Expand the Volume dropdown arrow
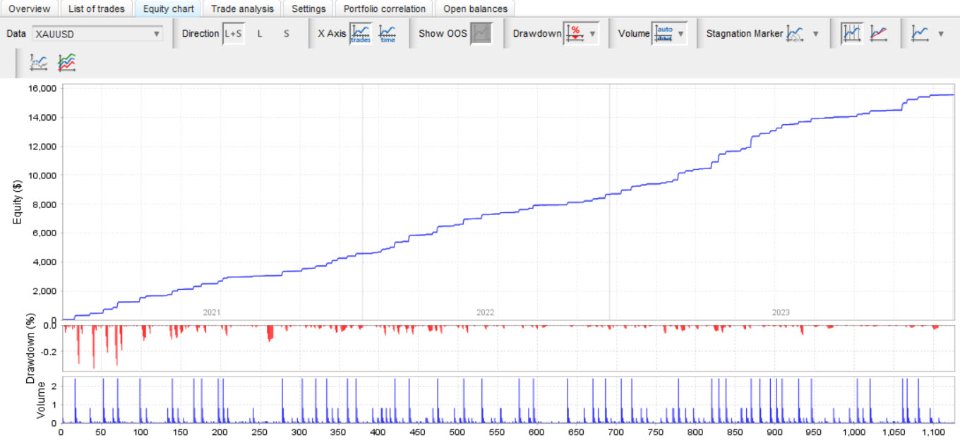The height and width of the screenshot is (440, 960). [x=681, y=34]
